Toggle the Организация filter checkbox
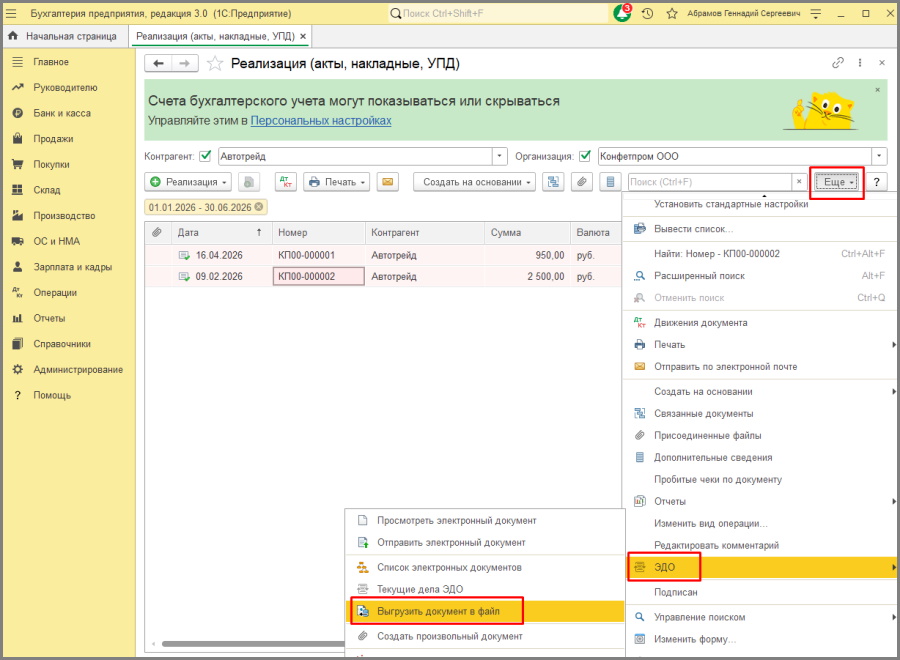 [x=585, y=156]
